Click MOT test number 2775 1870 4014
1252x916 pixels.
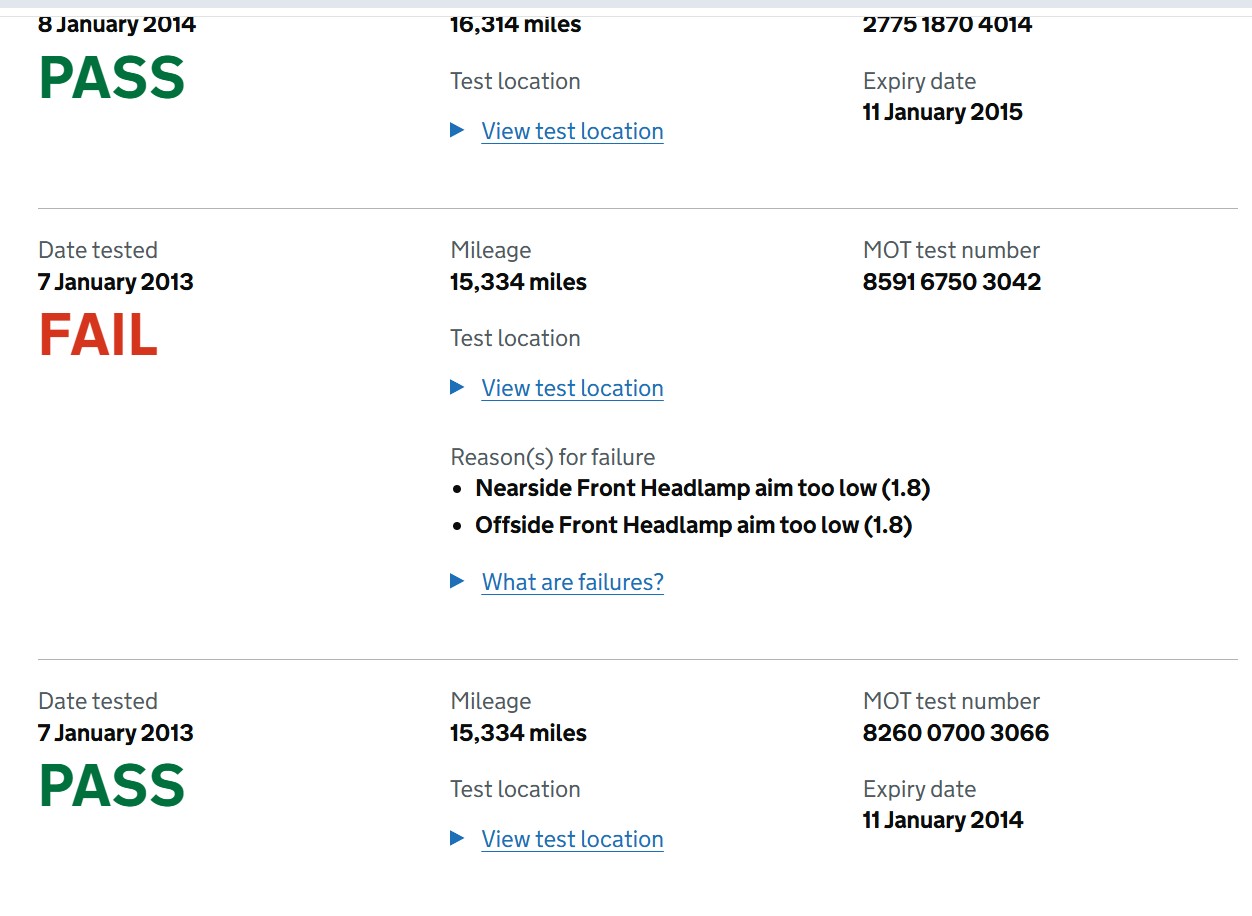[x=947, y=24]
